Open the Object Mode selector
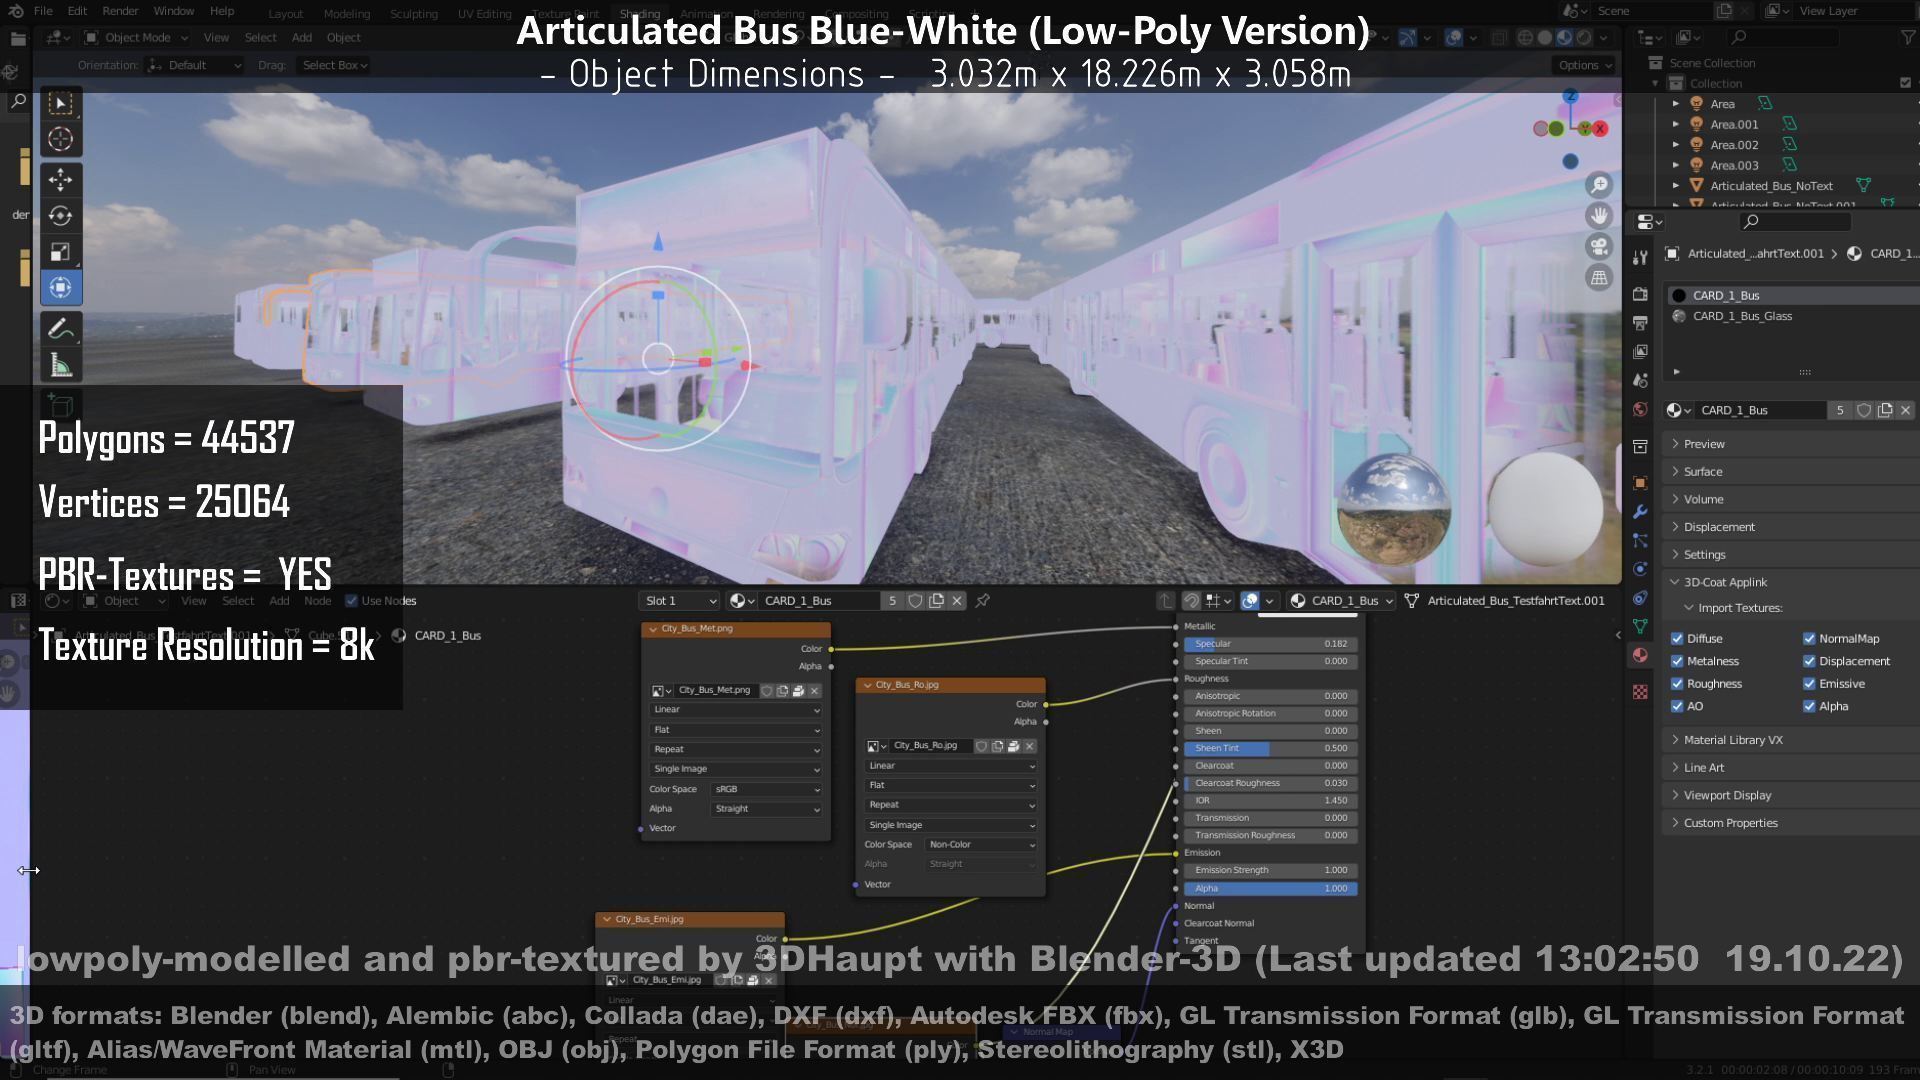 138,38
